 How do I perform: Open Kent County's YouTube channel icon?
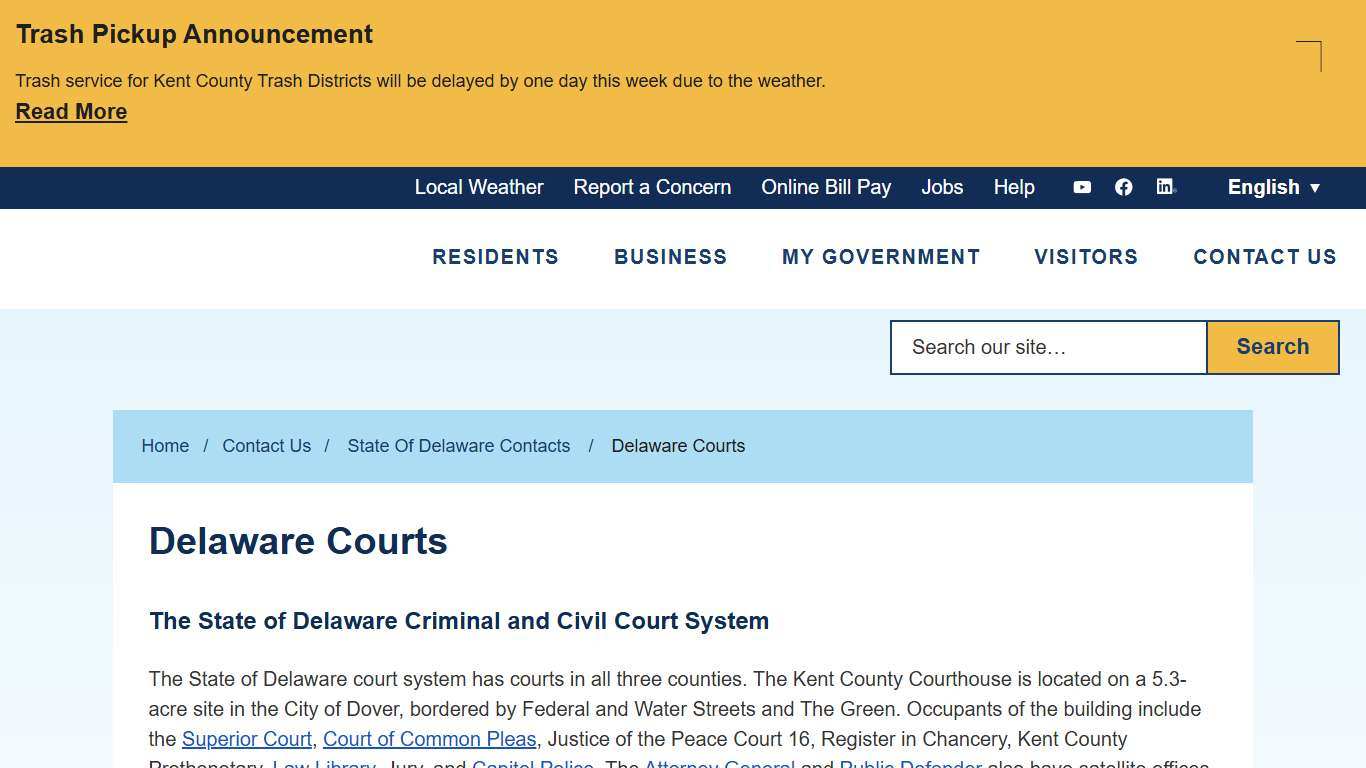1081,187
